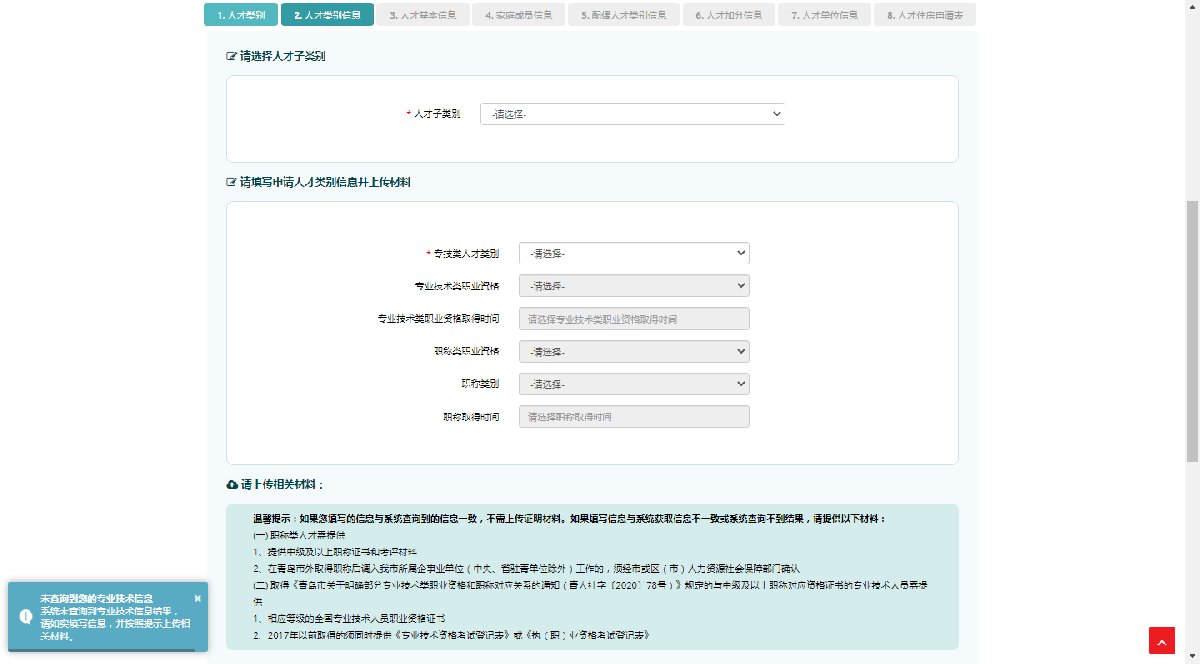Open step 4 家庭成员信息 tab
This screenshot has width=1200, height=664.
point(520,15)
